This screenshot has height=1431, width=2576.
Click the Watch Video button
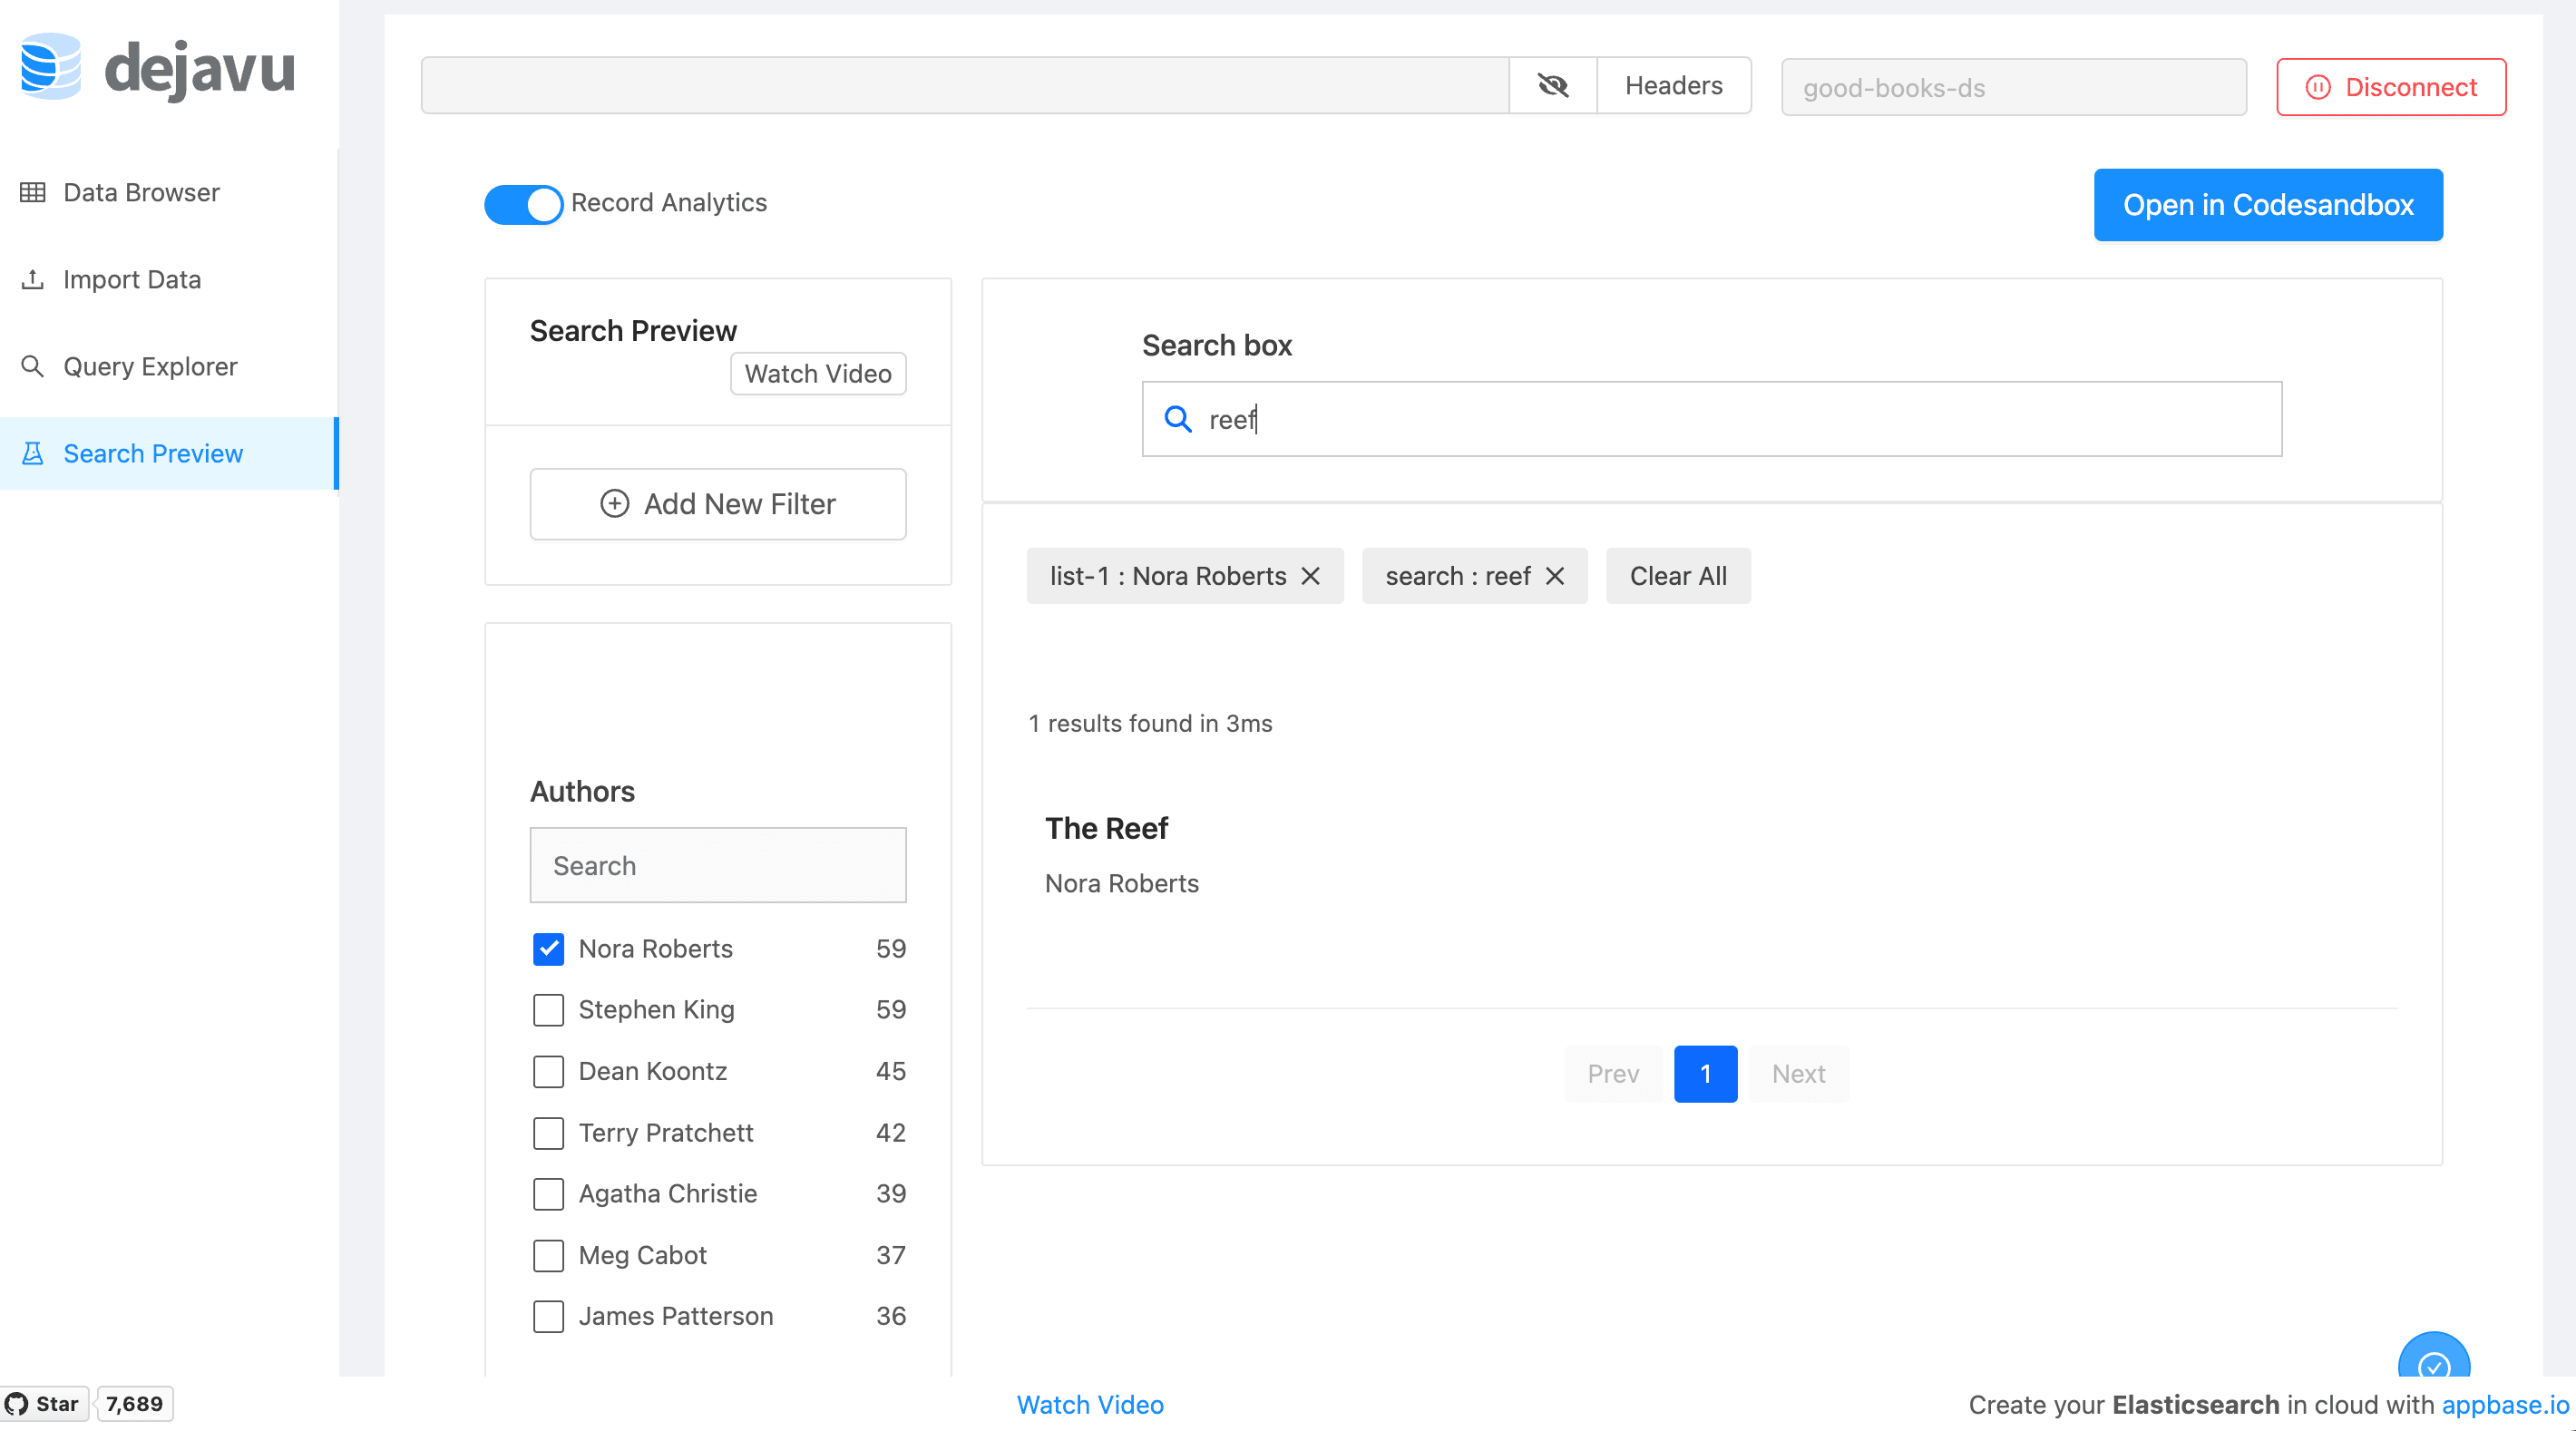click(x=817, y=373)
